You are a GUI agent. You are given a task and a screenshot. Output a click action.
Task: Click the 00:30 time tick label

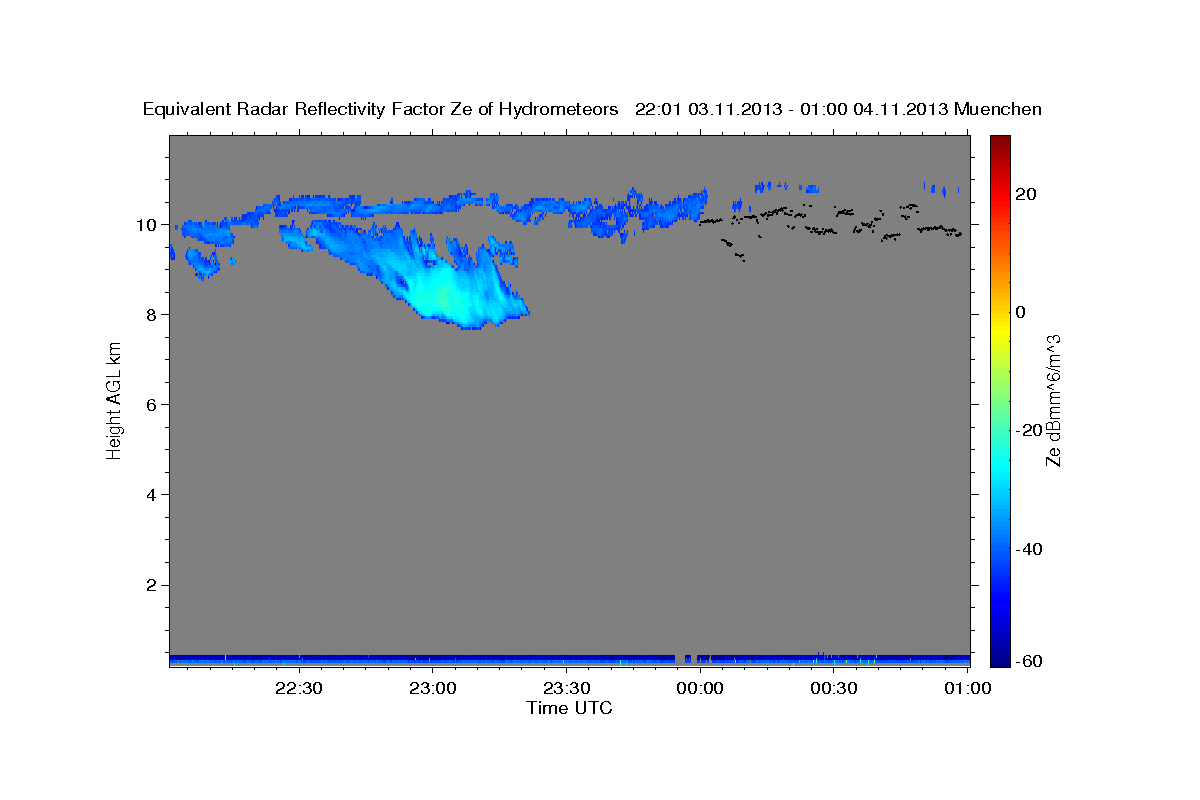[x=834, y=688]
